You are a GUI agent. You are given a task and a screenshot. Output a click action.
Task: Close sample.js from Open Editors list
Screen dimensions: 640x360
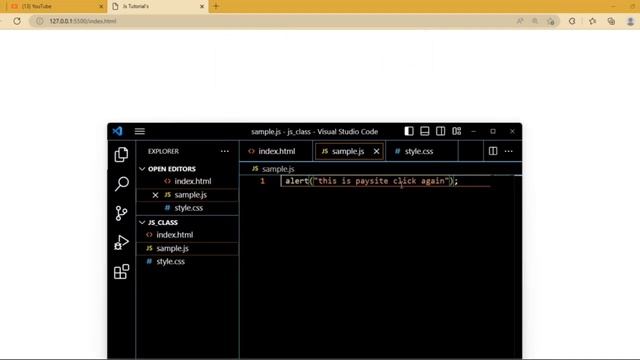click(155, 195)
